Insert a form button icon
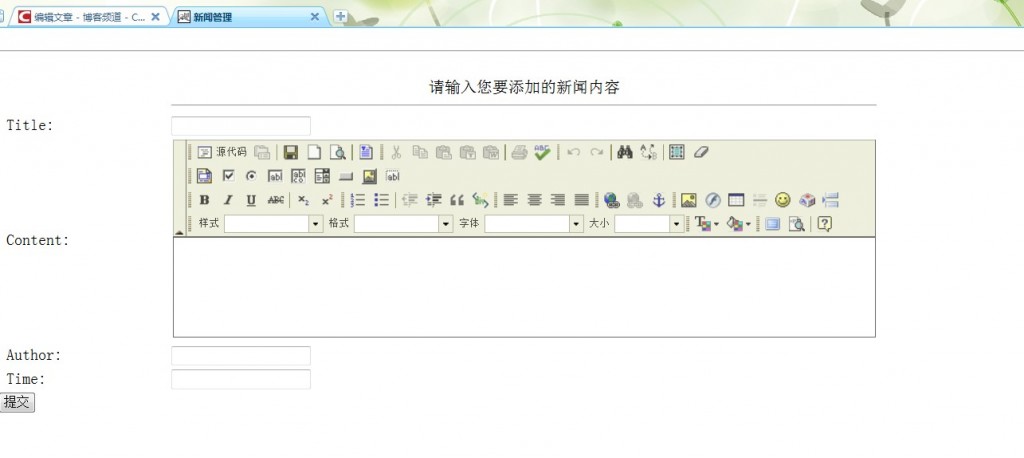1024x458 pixels. pyautogui.click(x=346, y=176)
